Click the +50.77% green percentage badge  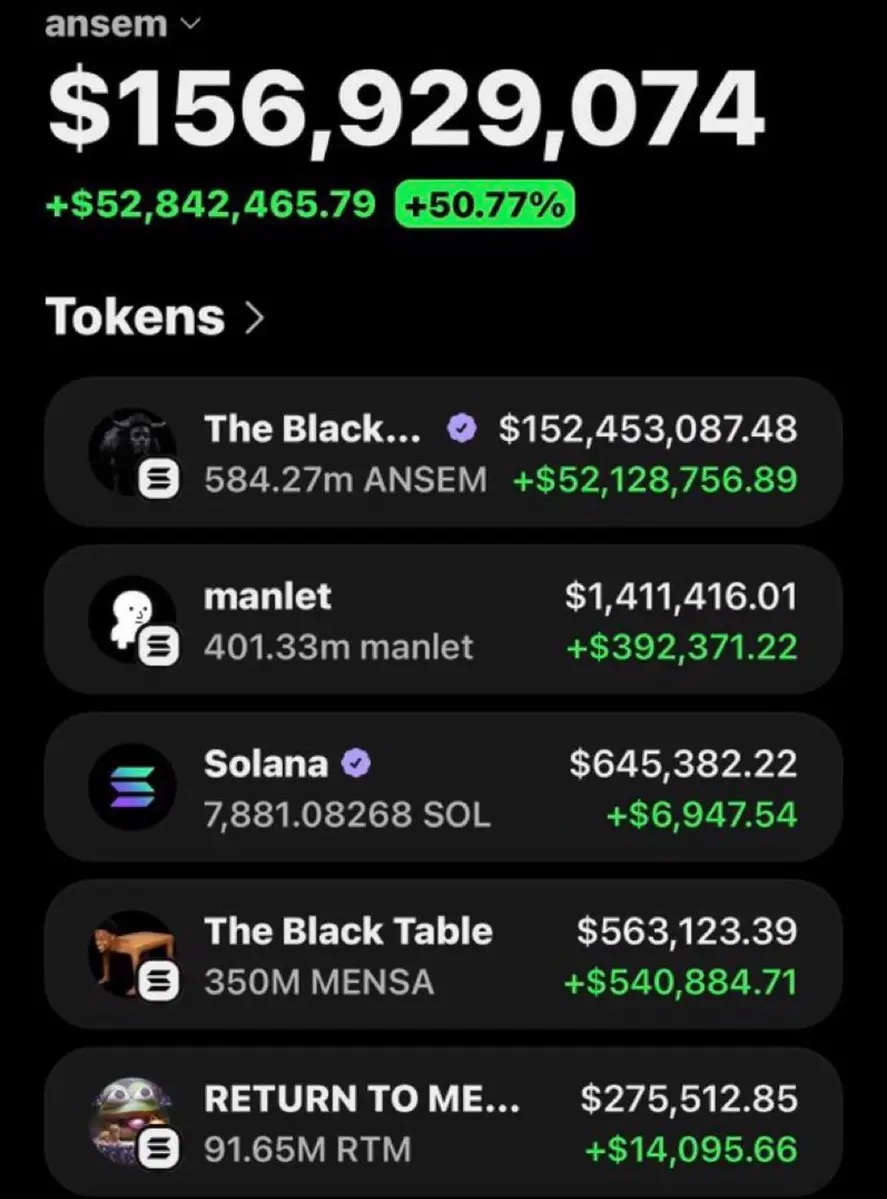(484, 204)
